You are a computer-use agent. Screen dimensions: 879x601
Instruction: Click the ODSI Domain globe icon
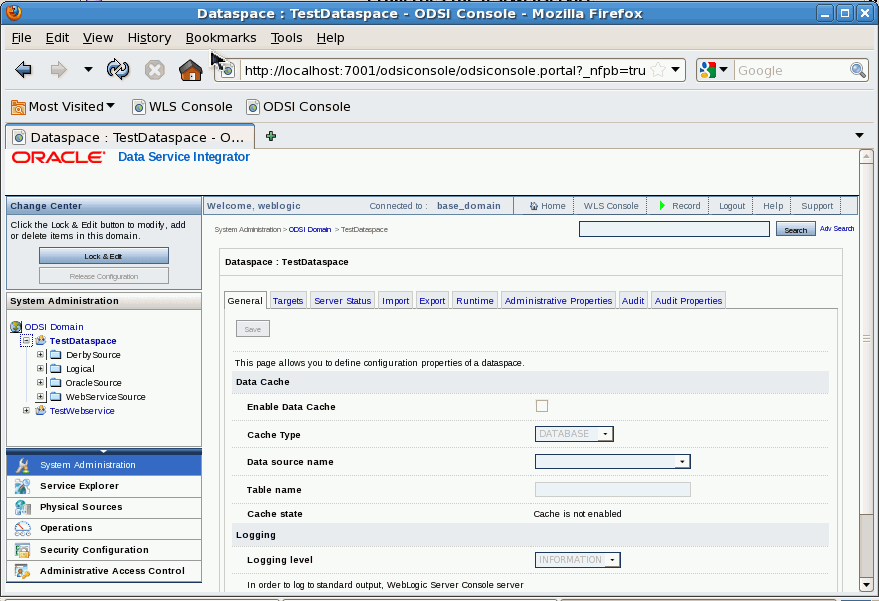pyautogui.click(x=16, y=327)
